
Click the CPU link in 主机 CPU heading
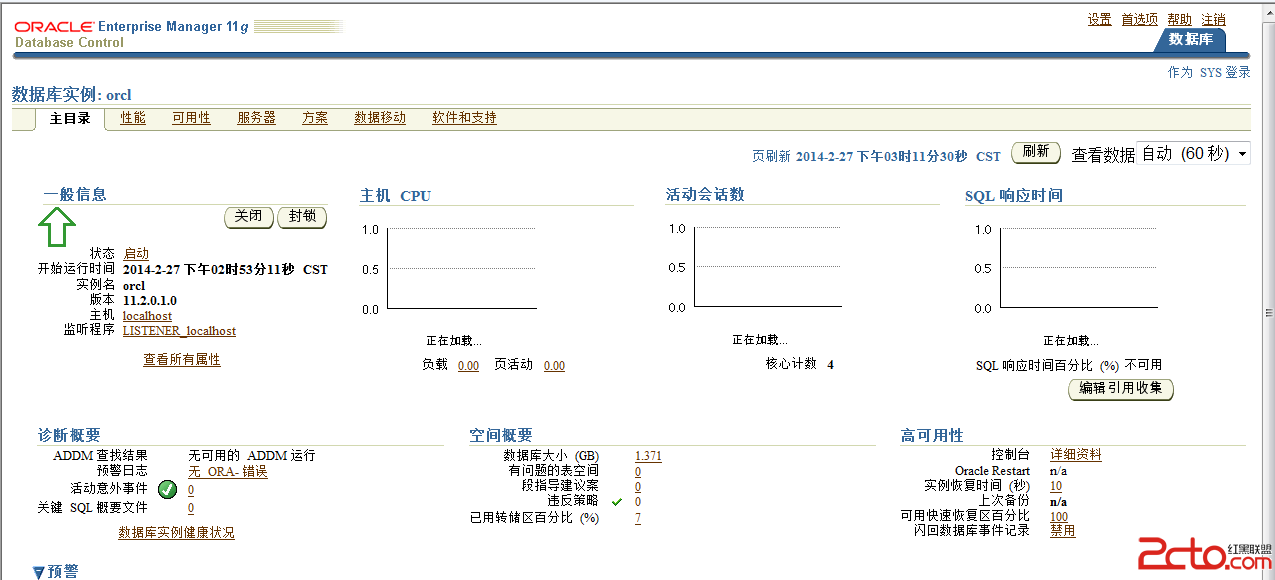pyautogui.click(x=415, y=196)
